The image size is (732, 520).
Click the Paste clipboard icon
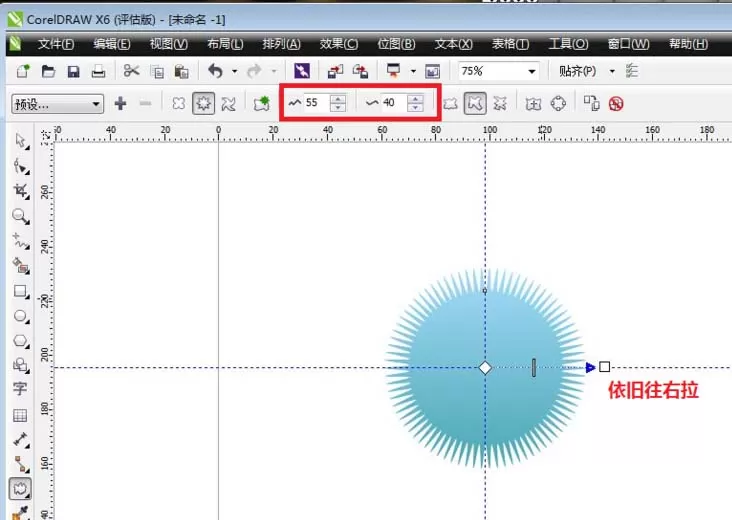point(181,71)
